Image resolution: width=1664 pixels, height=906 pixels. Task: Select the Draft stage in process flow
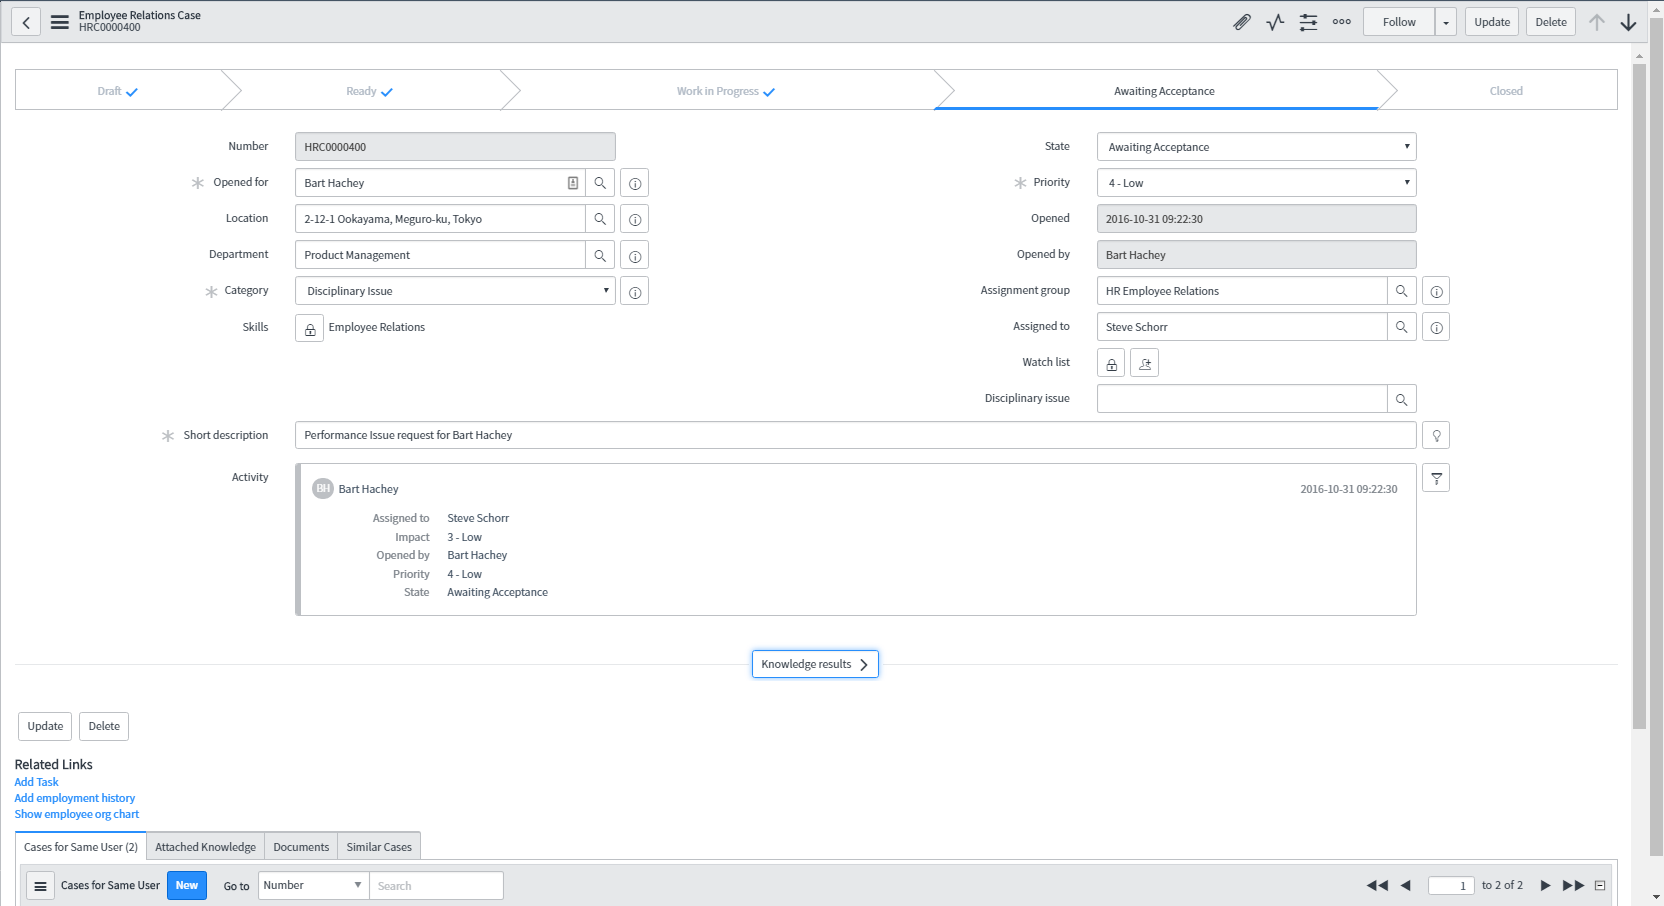118,91
